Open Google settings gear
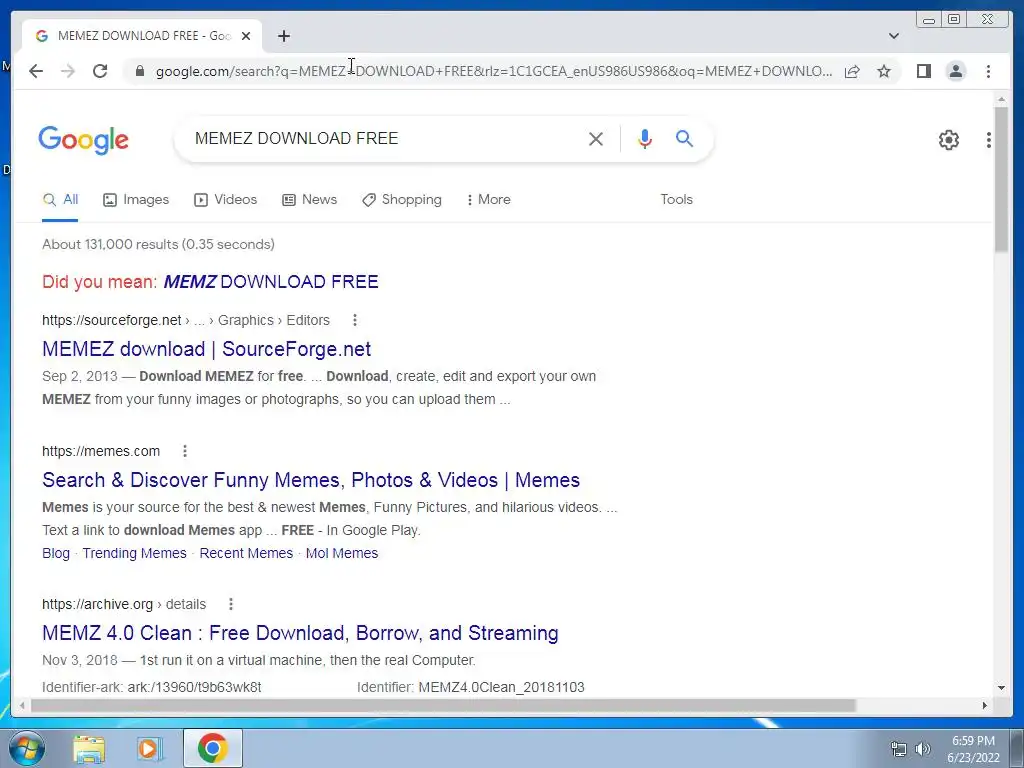1024x768 pixels. click(x=948, y=140)
